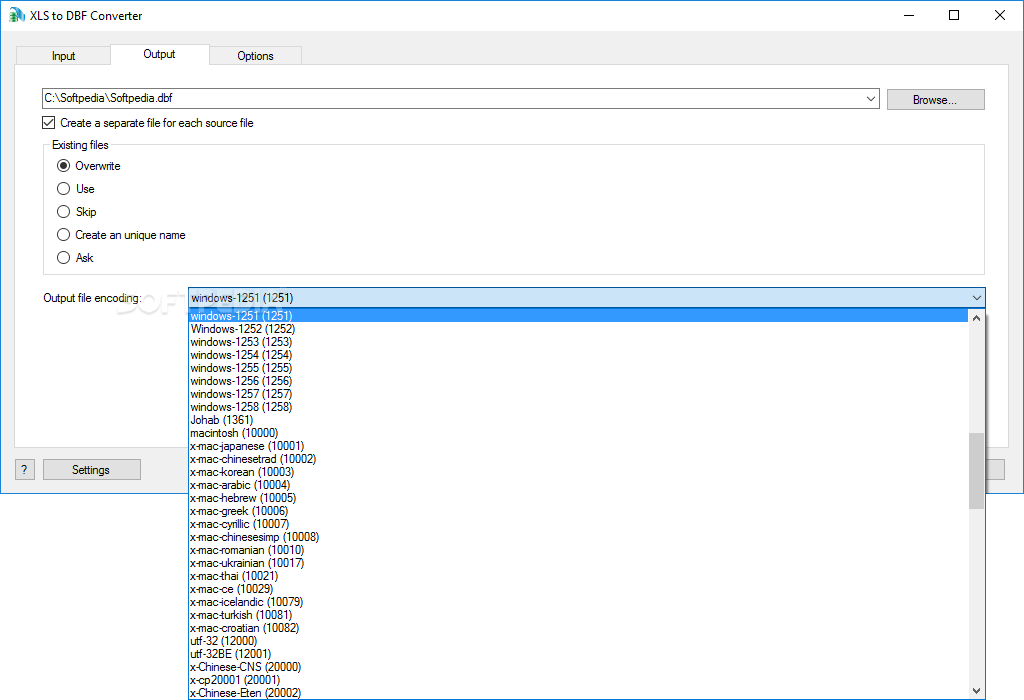Click the question mark help button
Screen dimensions: 1024x700
[24, 469]
